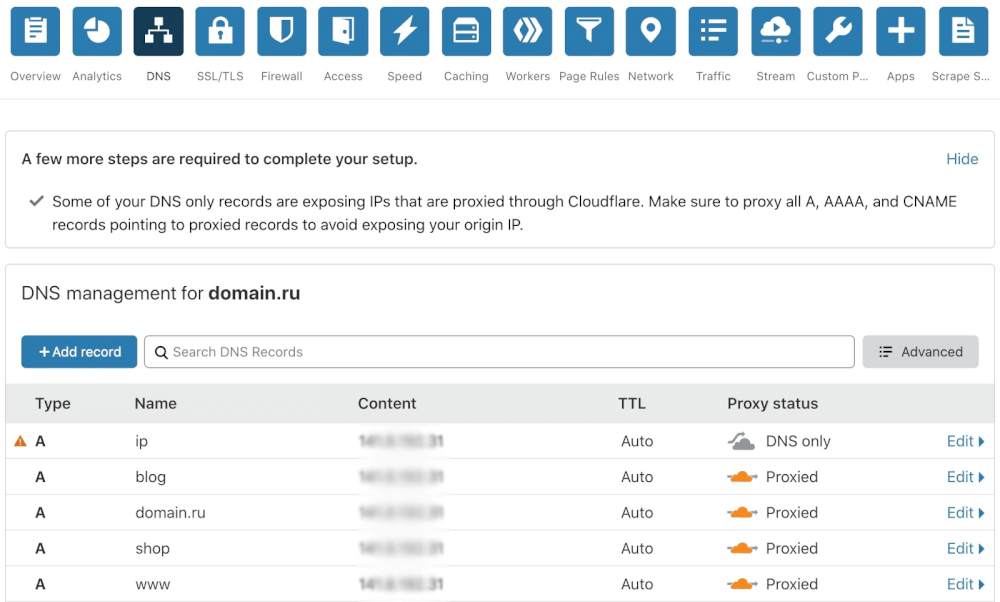Open the Firewall shield icon
The image size is (1000, 602).
pyautogui.click(x=282, y=32)
